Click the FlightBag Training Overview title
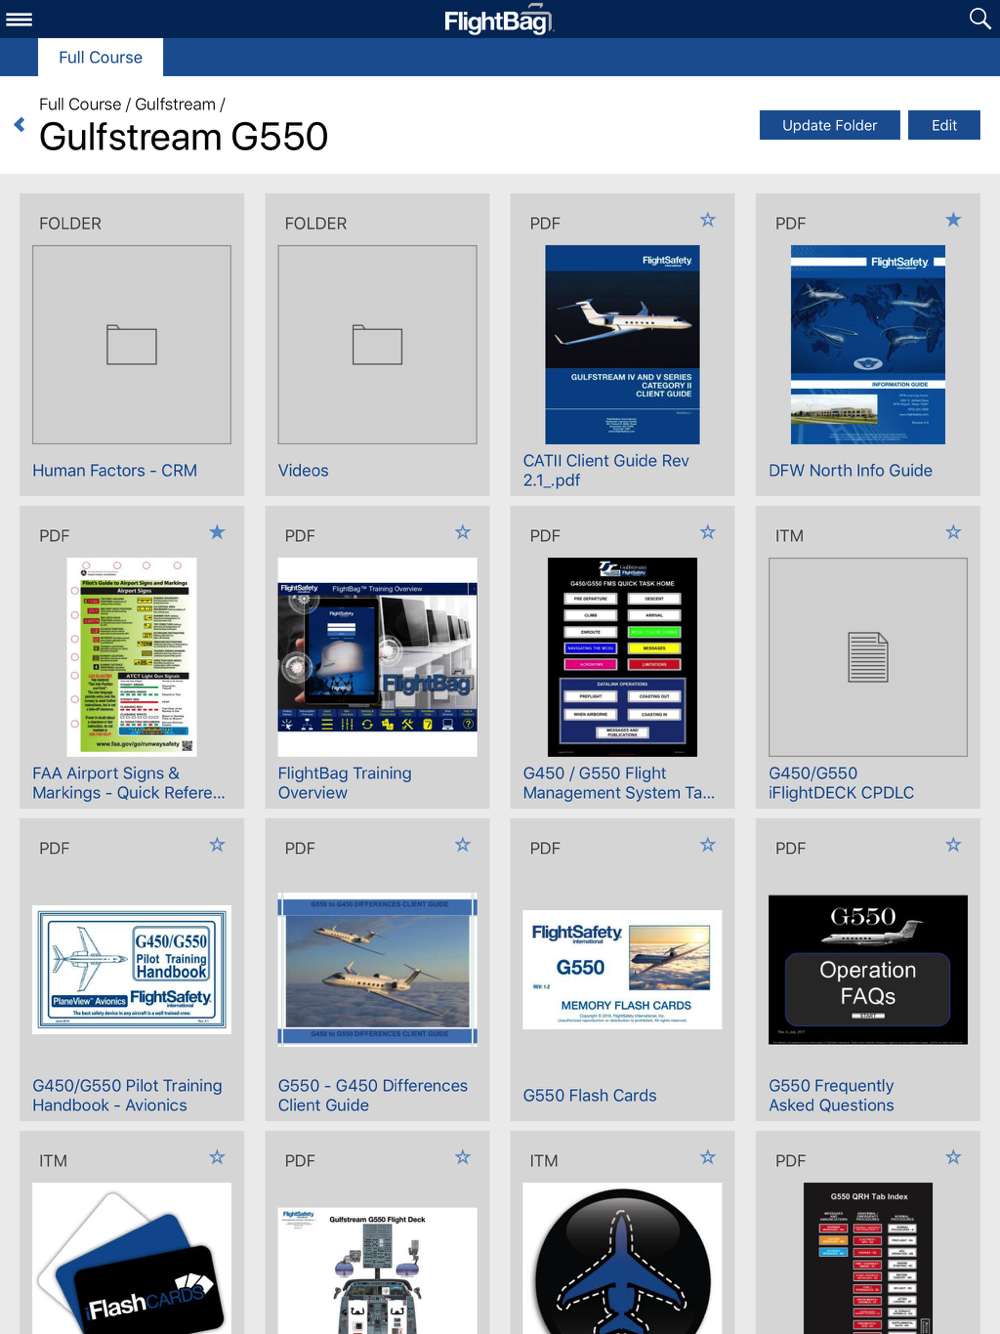1000x1334 pixels. pyautogui.click(x=345, y=783)
